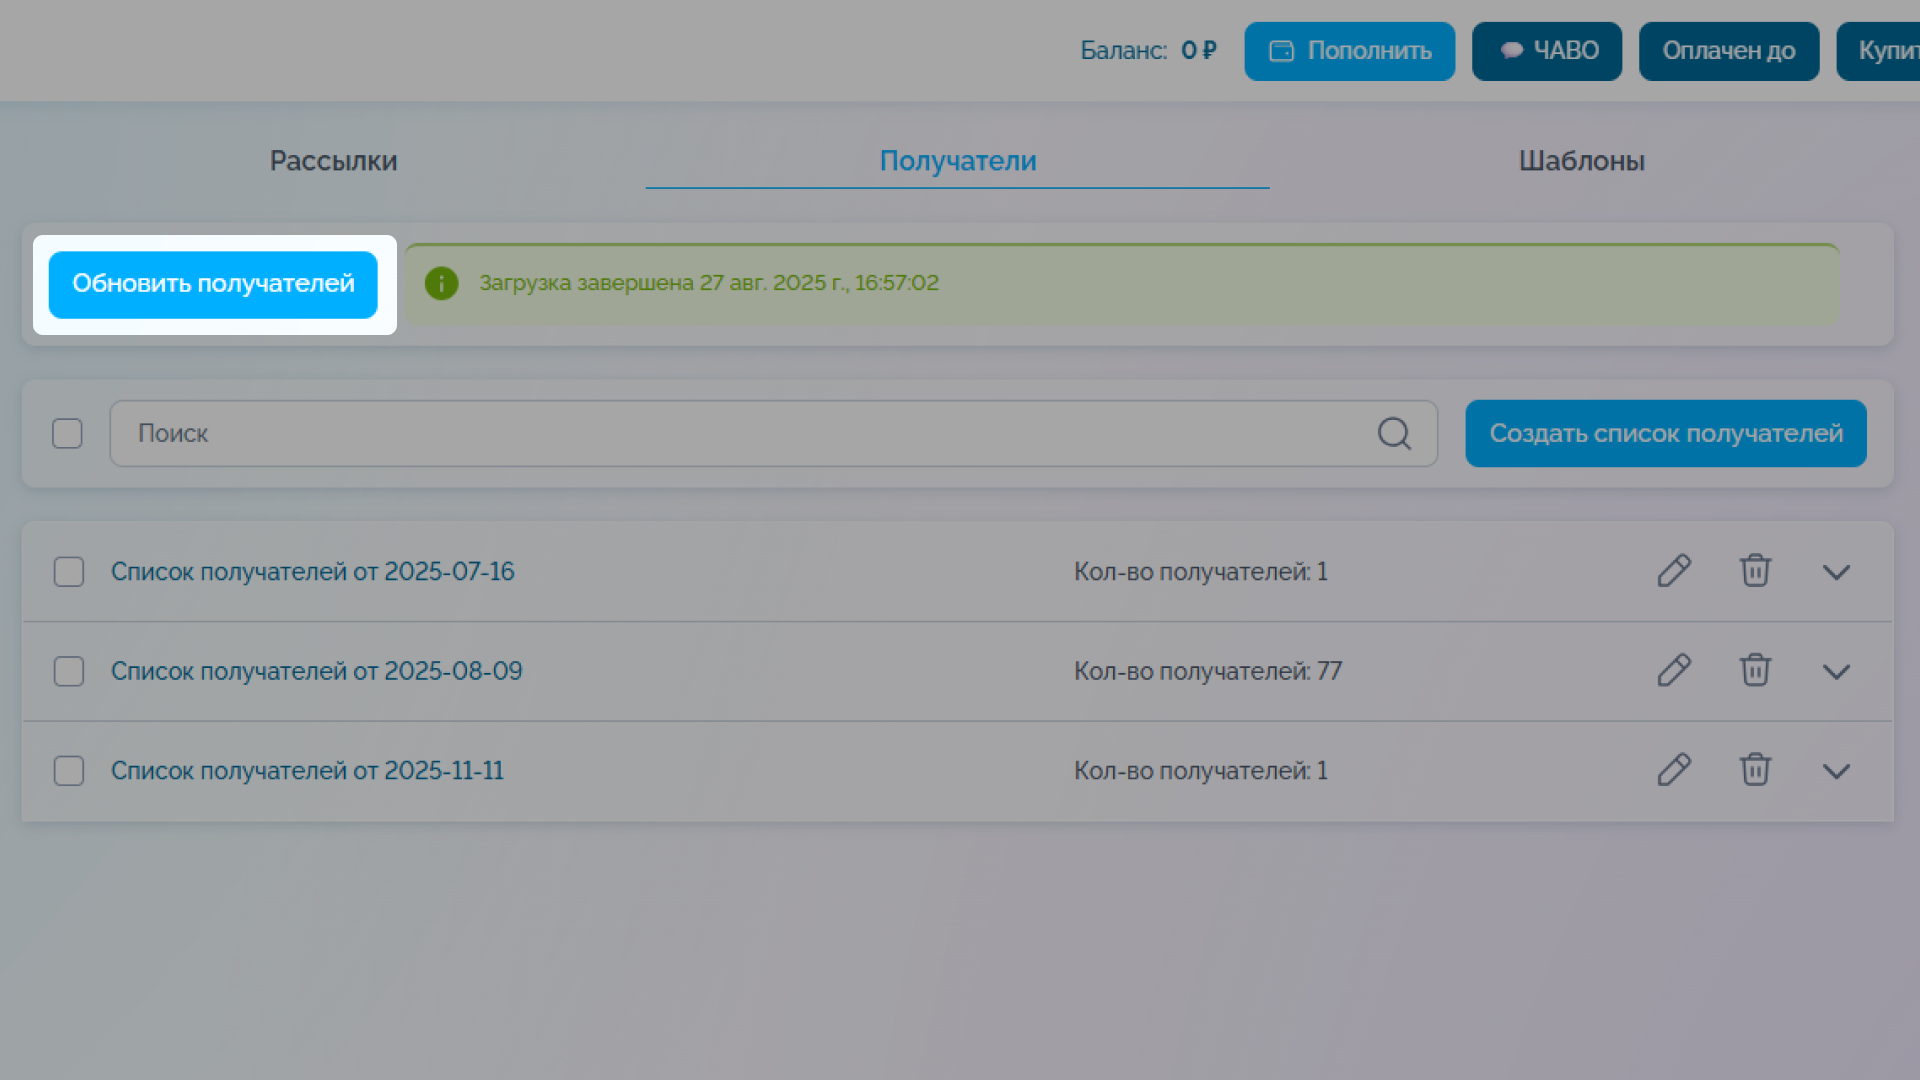The image size is (1920, 1080).
Task: Edit the 2025-07-16 recipient list with pencil icon
Action: pyautogui.click(x=1674, y=571)
